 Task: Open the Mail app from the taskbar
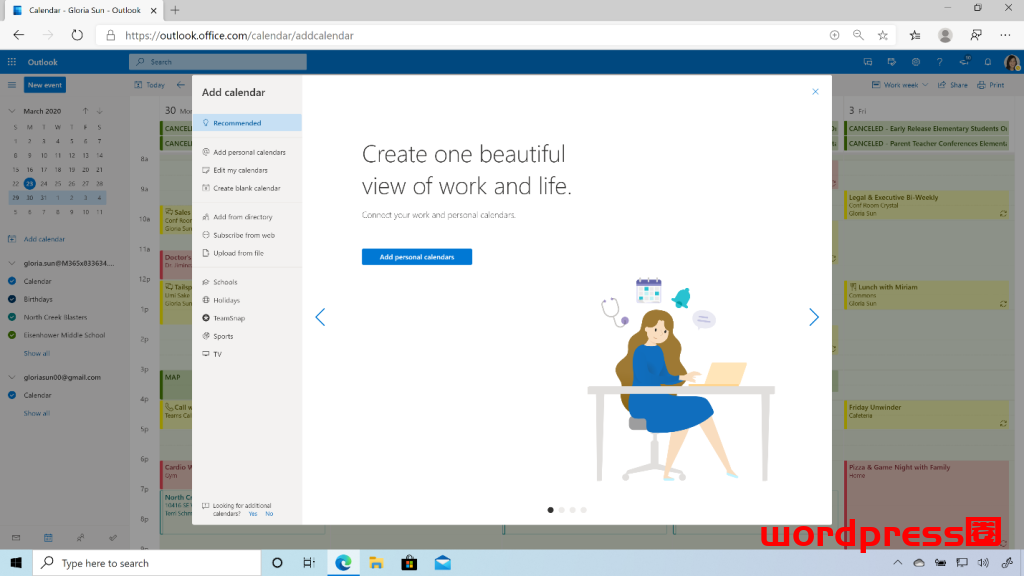443,563
